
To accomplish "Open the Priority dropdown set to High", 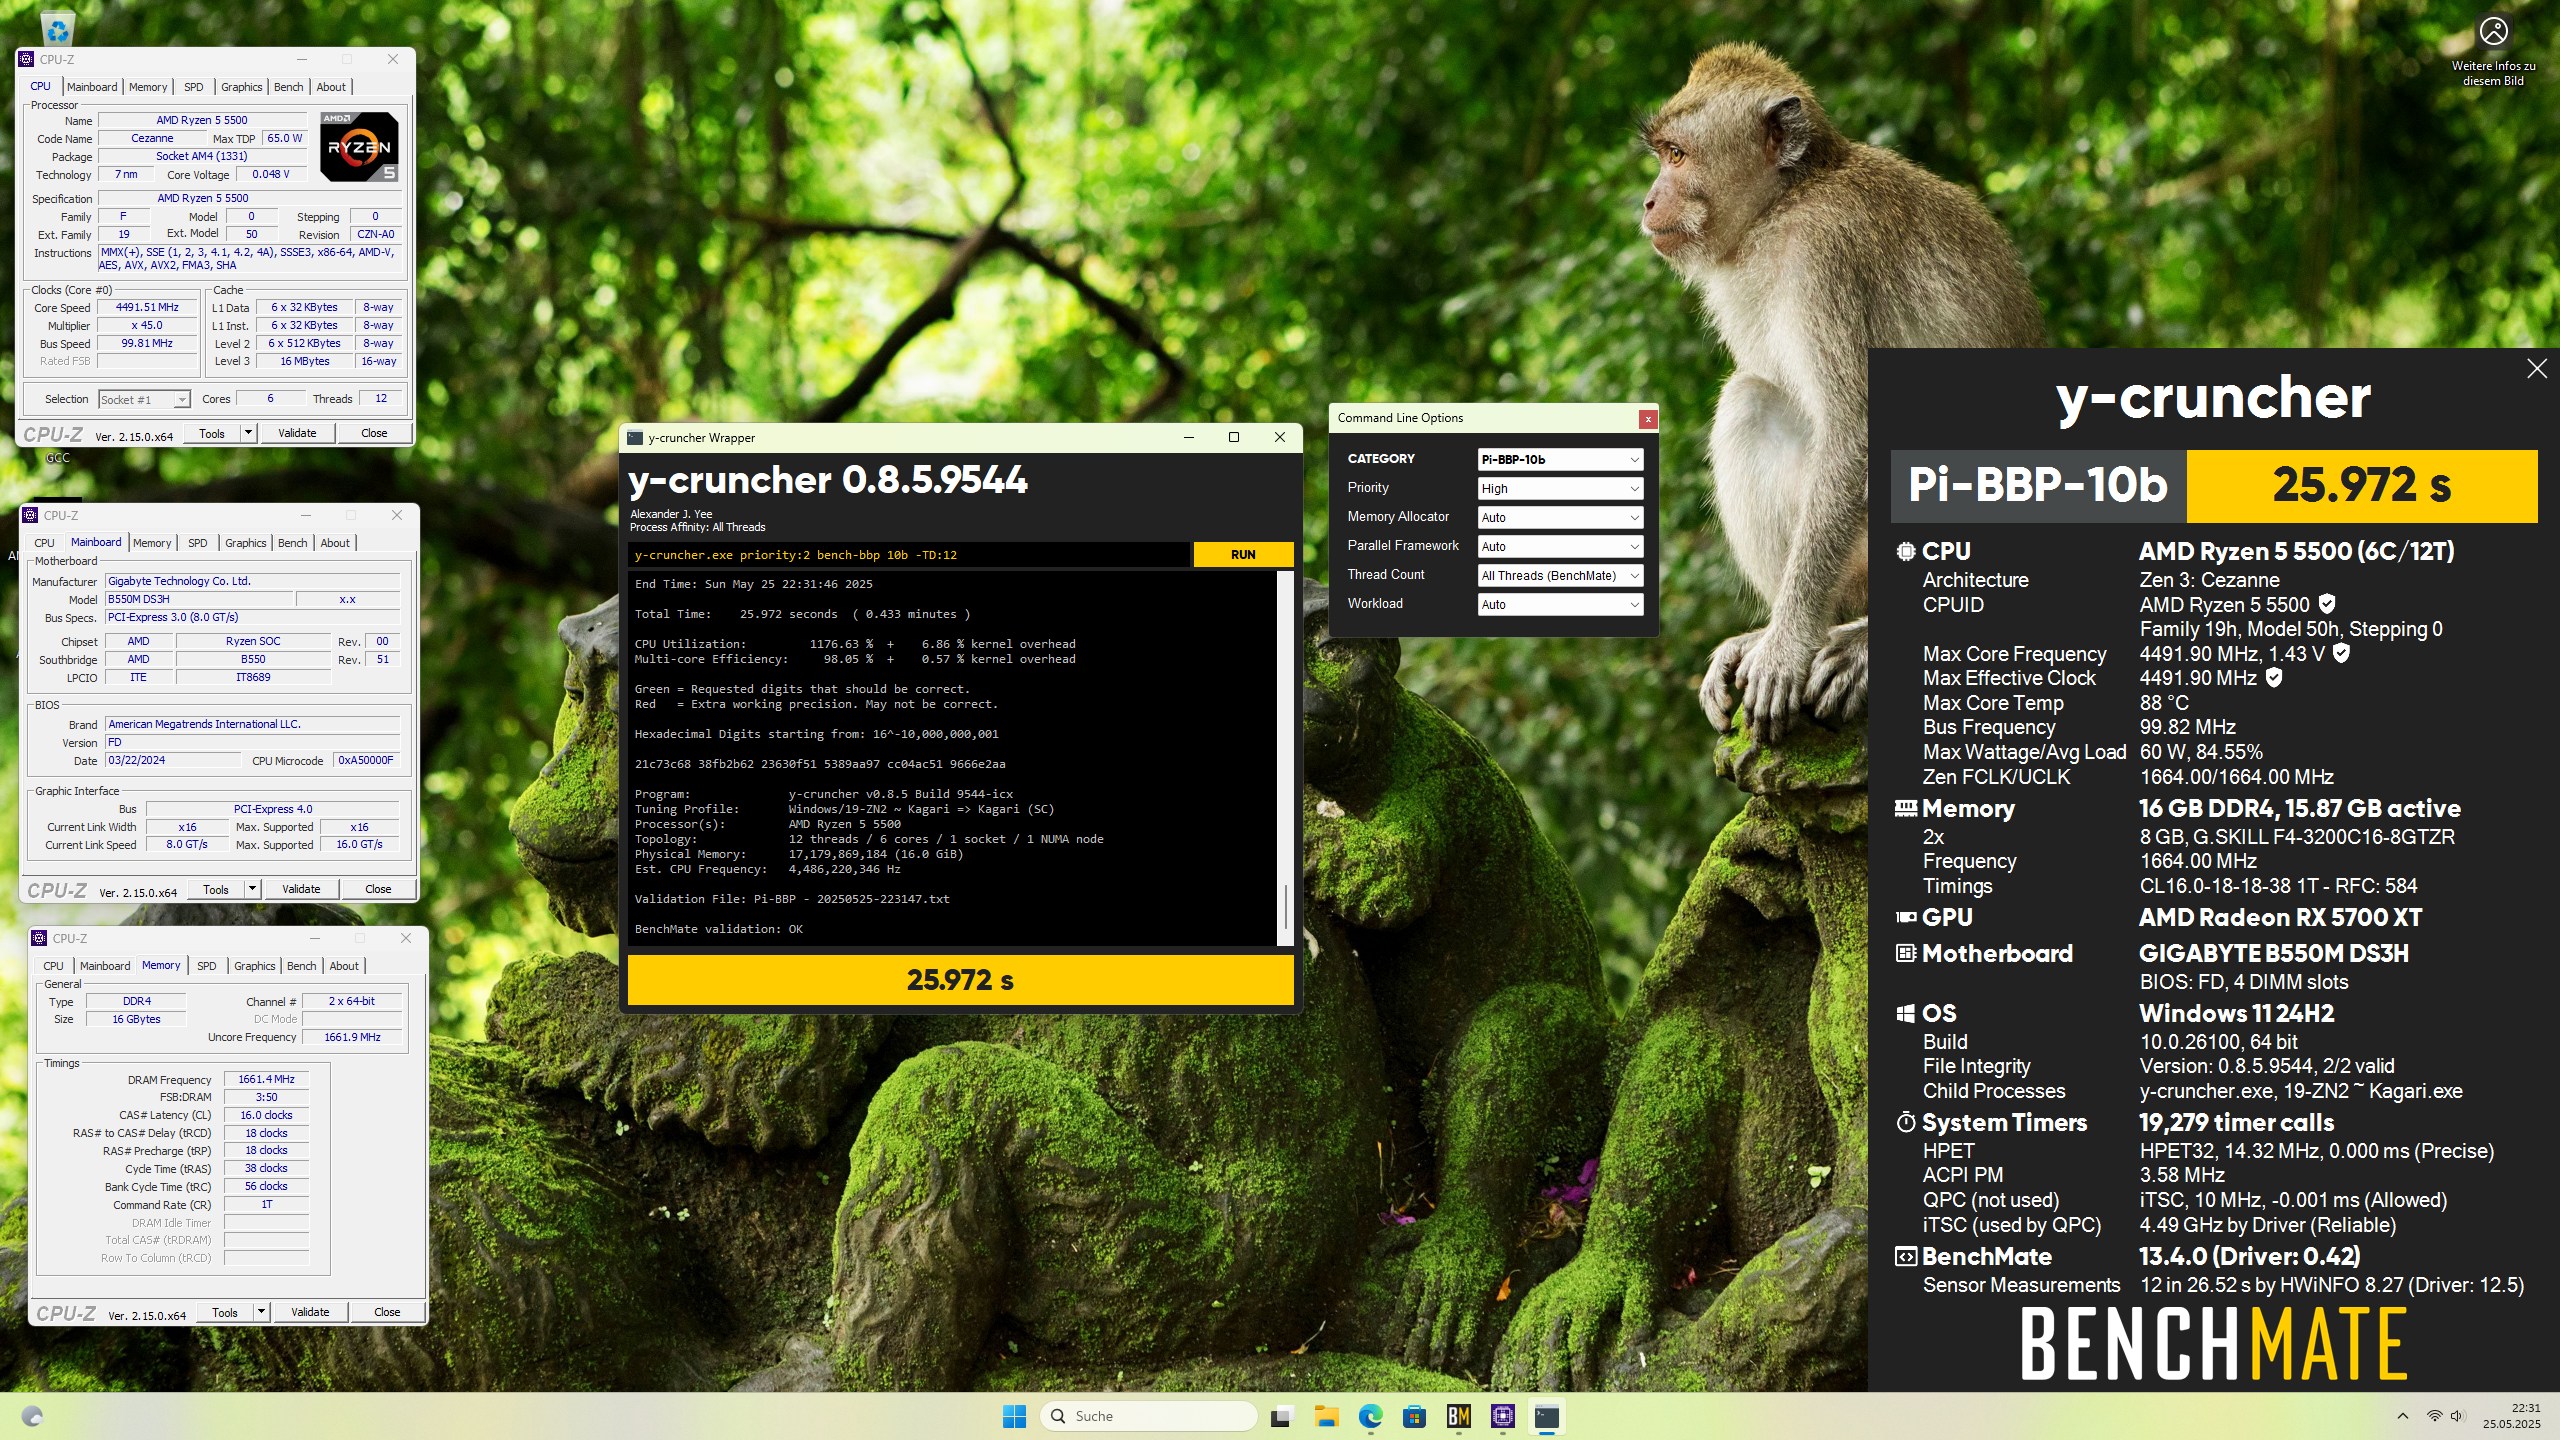I will 1560,488.
